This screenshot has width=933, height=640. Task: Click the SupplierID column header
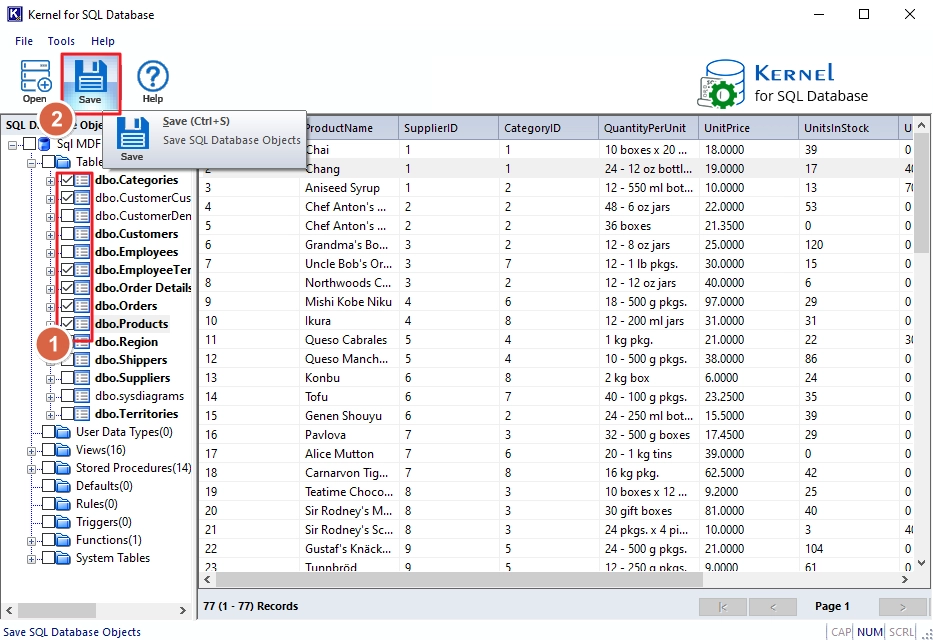tap(448, 128)
